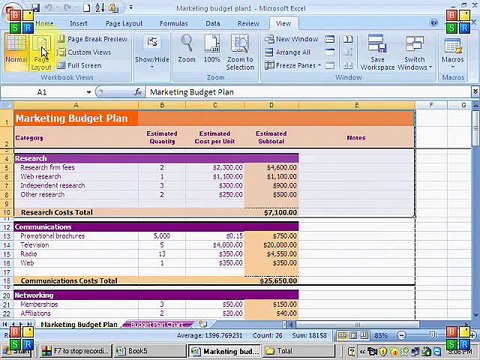Viewport: 480px width, 360px height.
Task: Select column D header
Action: pos(271,105)
